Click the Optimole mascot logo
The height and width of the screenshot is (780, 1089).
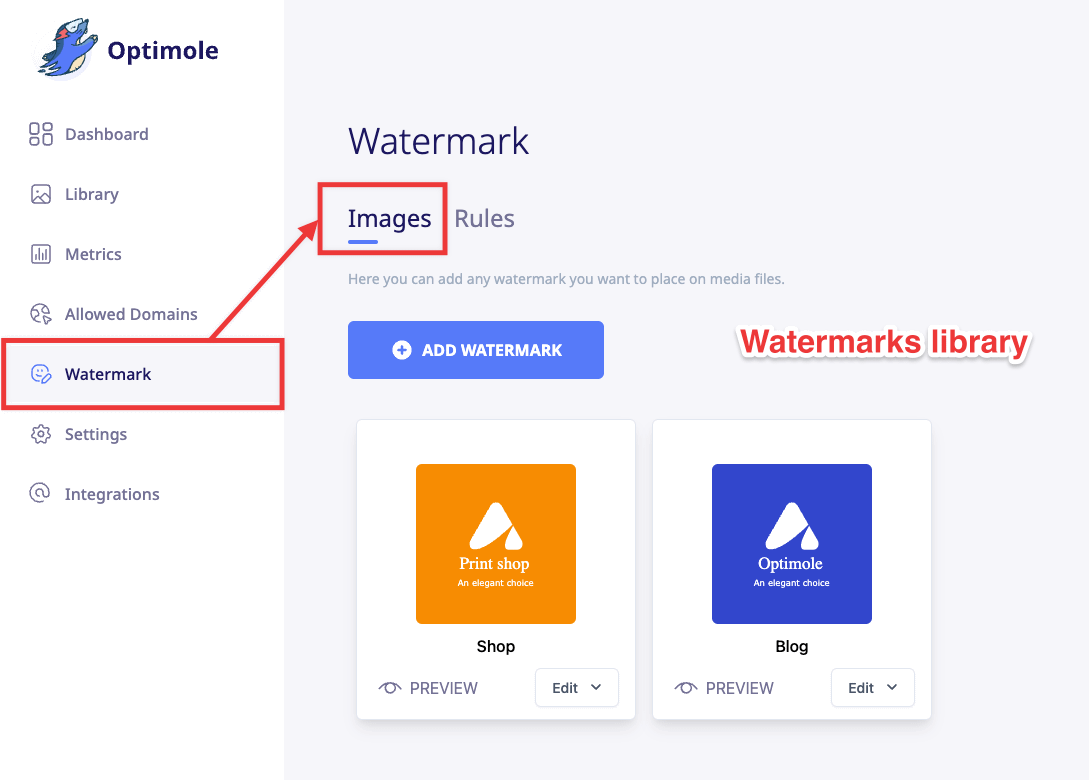68,49
